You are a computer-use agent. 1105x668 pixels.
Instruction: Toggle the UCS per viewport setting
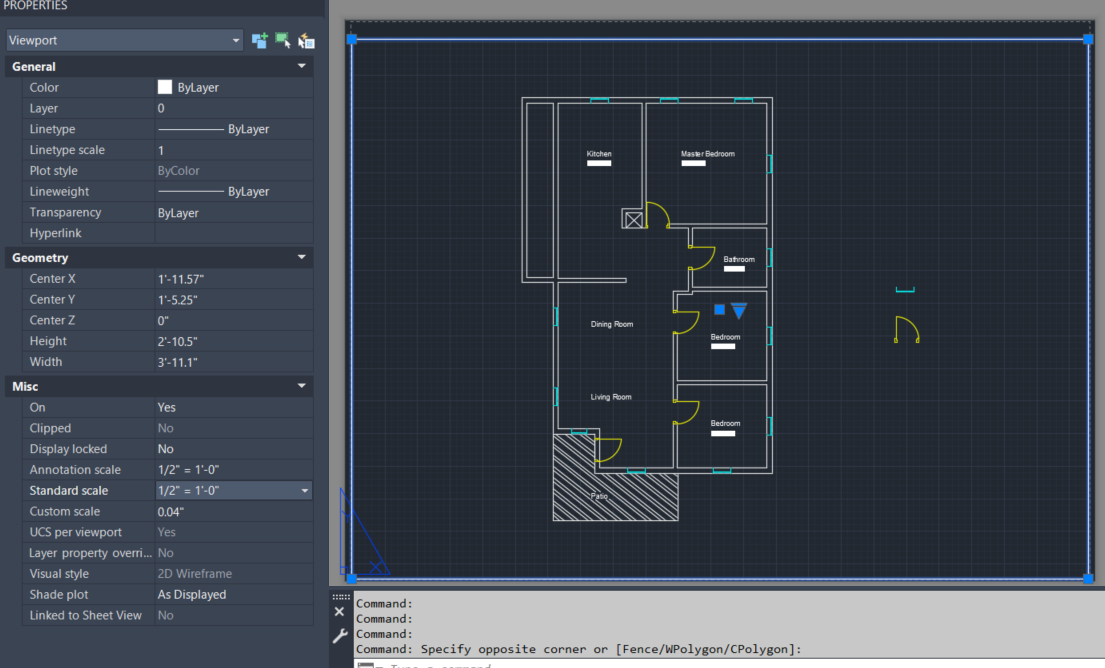[166, 532]
